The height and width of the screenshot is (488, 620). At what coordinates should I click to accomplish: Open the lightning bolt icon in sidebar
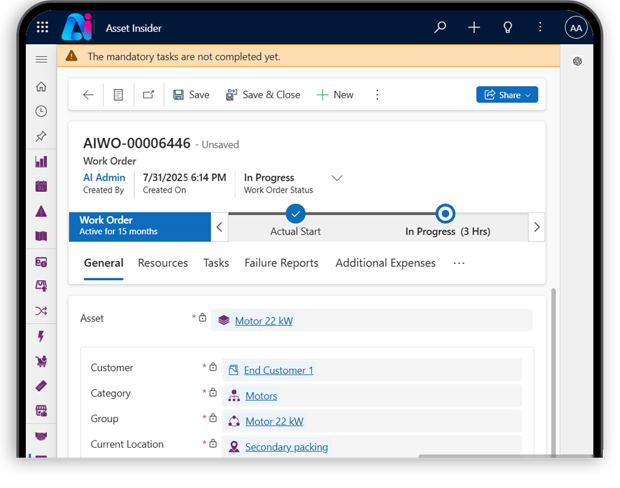point(41,337)
